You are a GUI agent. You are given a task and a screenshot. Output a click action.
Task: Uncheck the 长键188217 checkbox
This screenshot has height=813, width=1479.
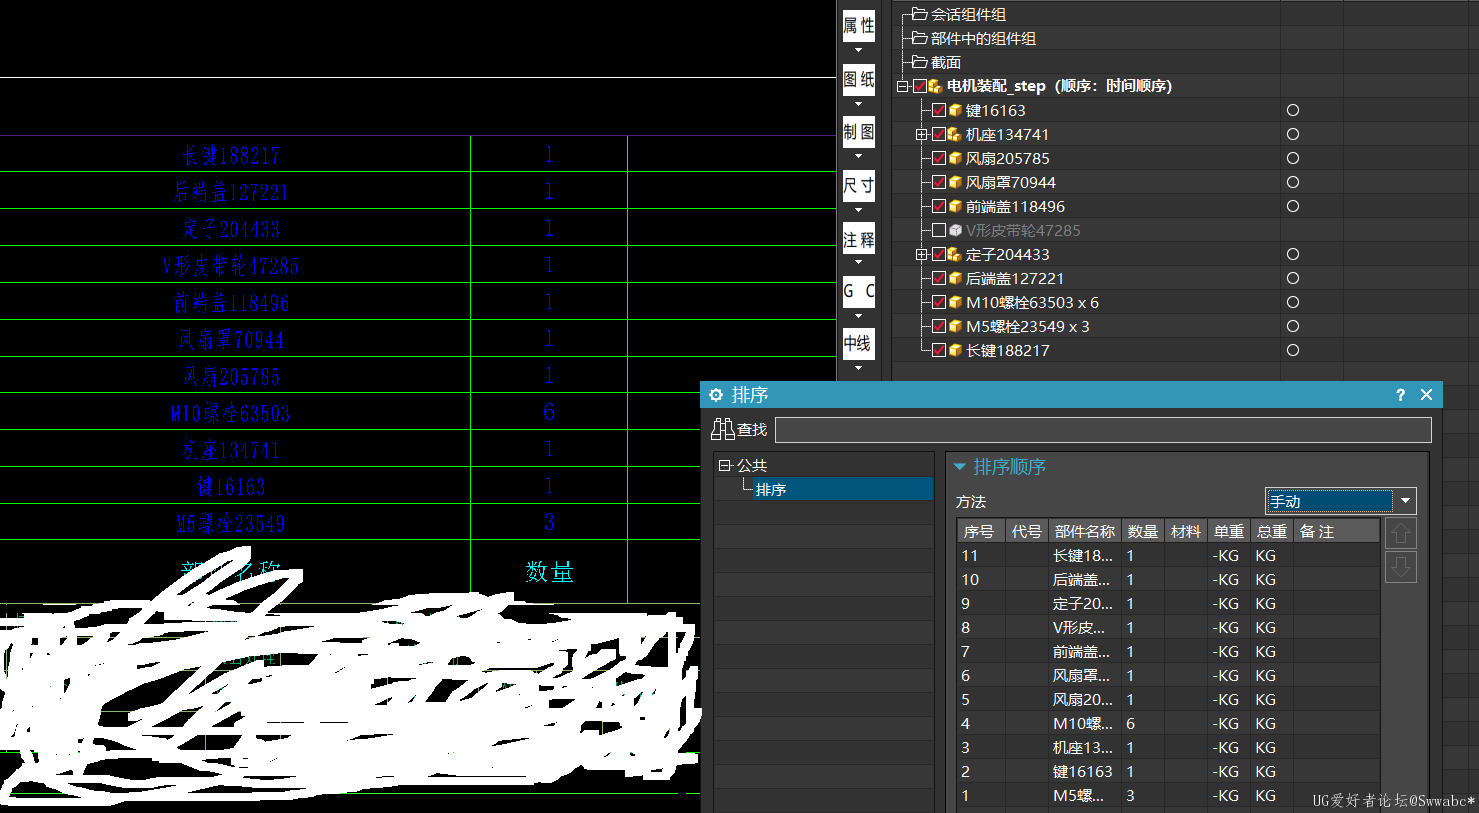[939, 350]
